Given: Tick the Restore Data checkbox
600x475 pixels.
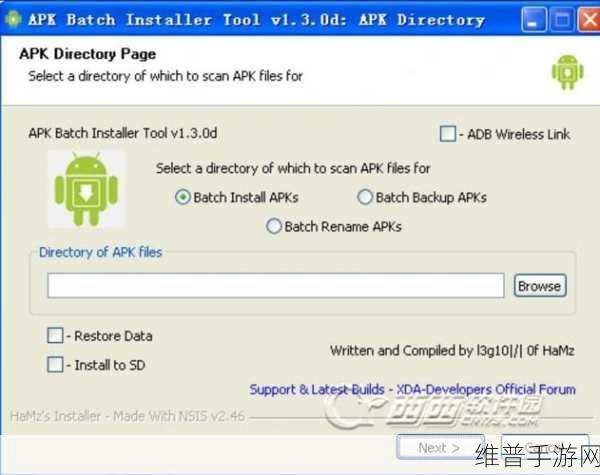Looking at the screenshot, I should click(55, 336).
